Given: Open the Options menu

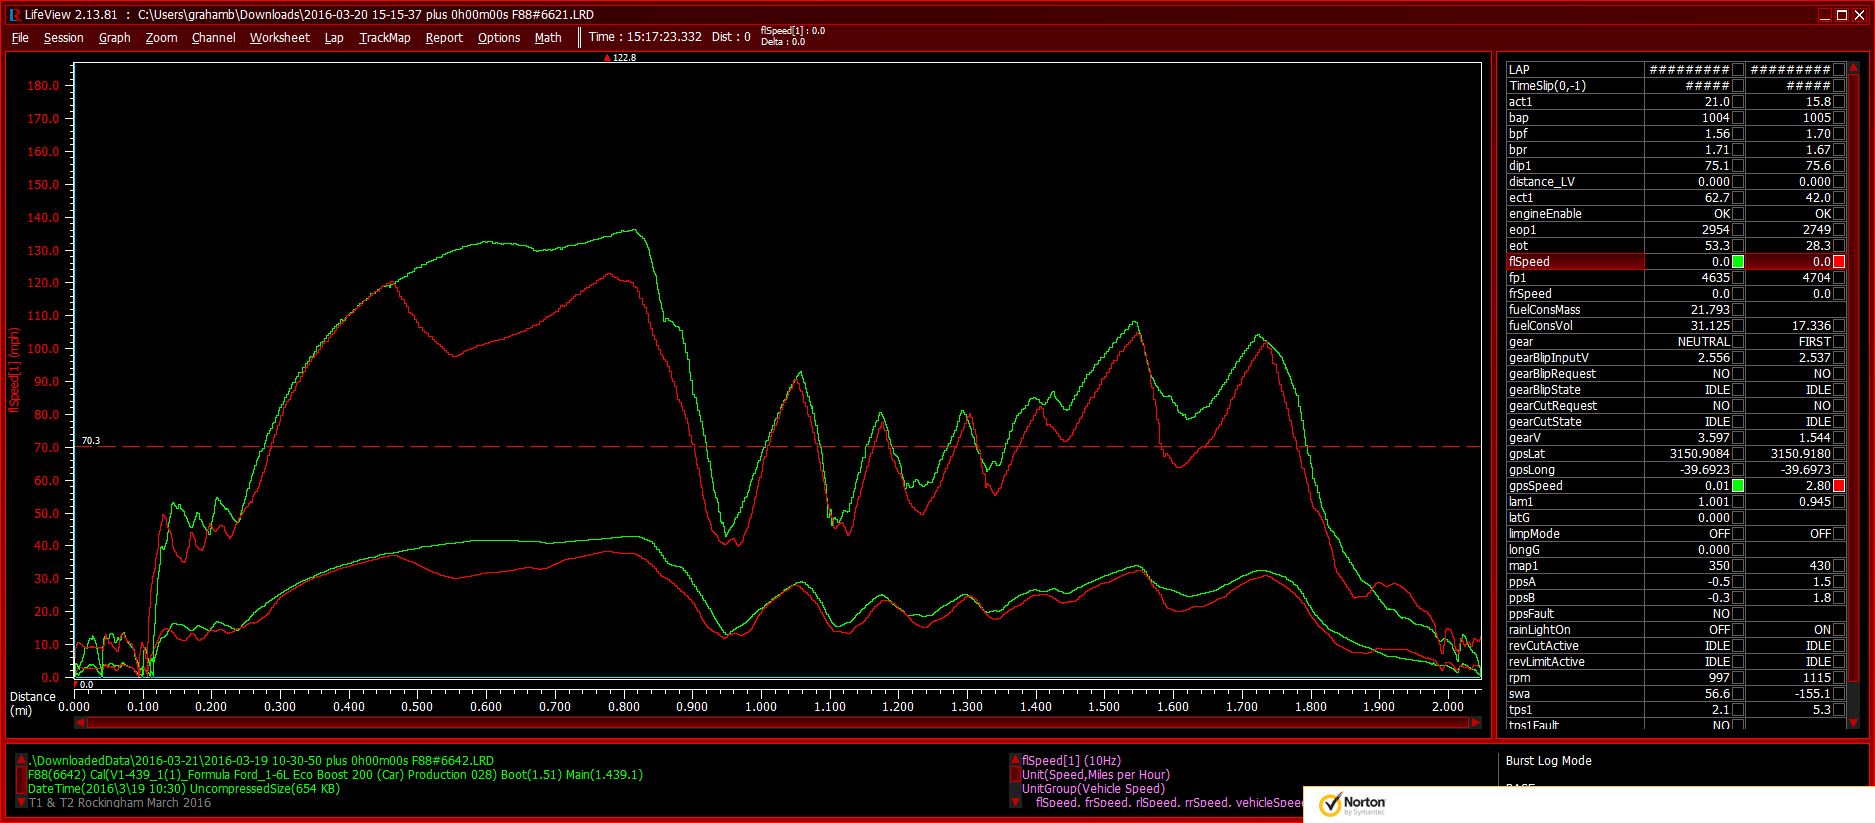Looking at the screenshot, I should pyautogui.click(x=498, y=38).
